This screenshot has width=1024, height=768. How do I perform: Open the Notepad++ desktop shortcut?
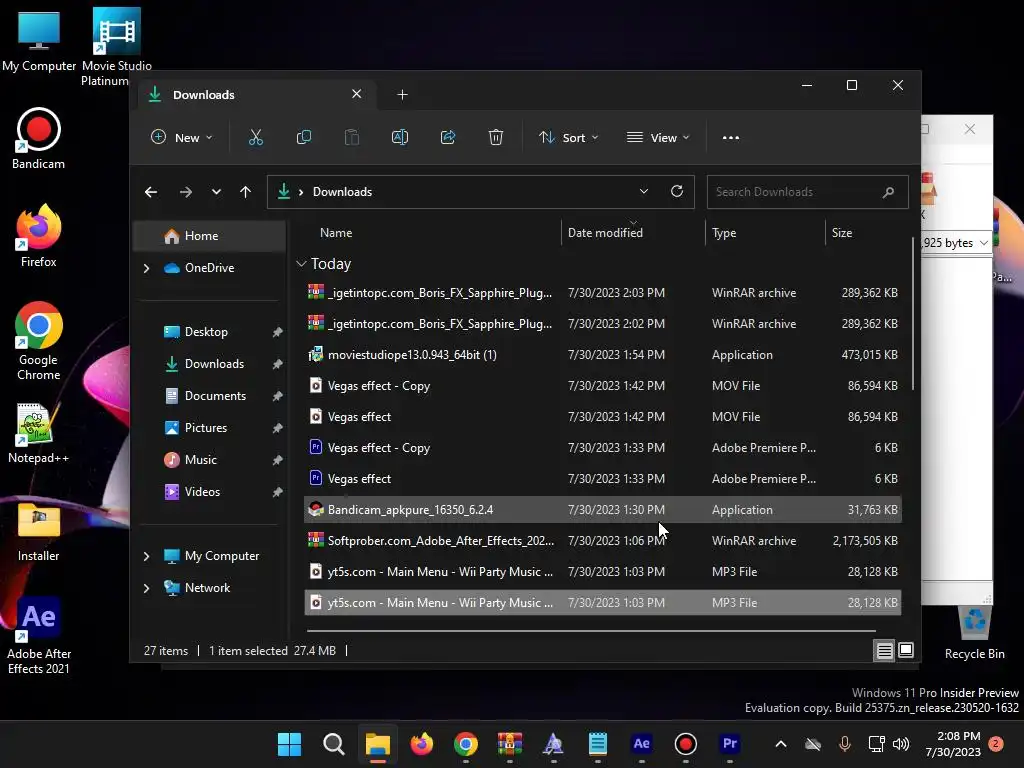tap(39, 433)
